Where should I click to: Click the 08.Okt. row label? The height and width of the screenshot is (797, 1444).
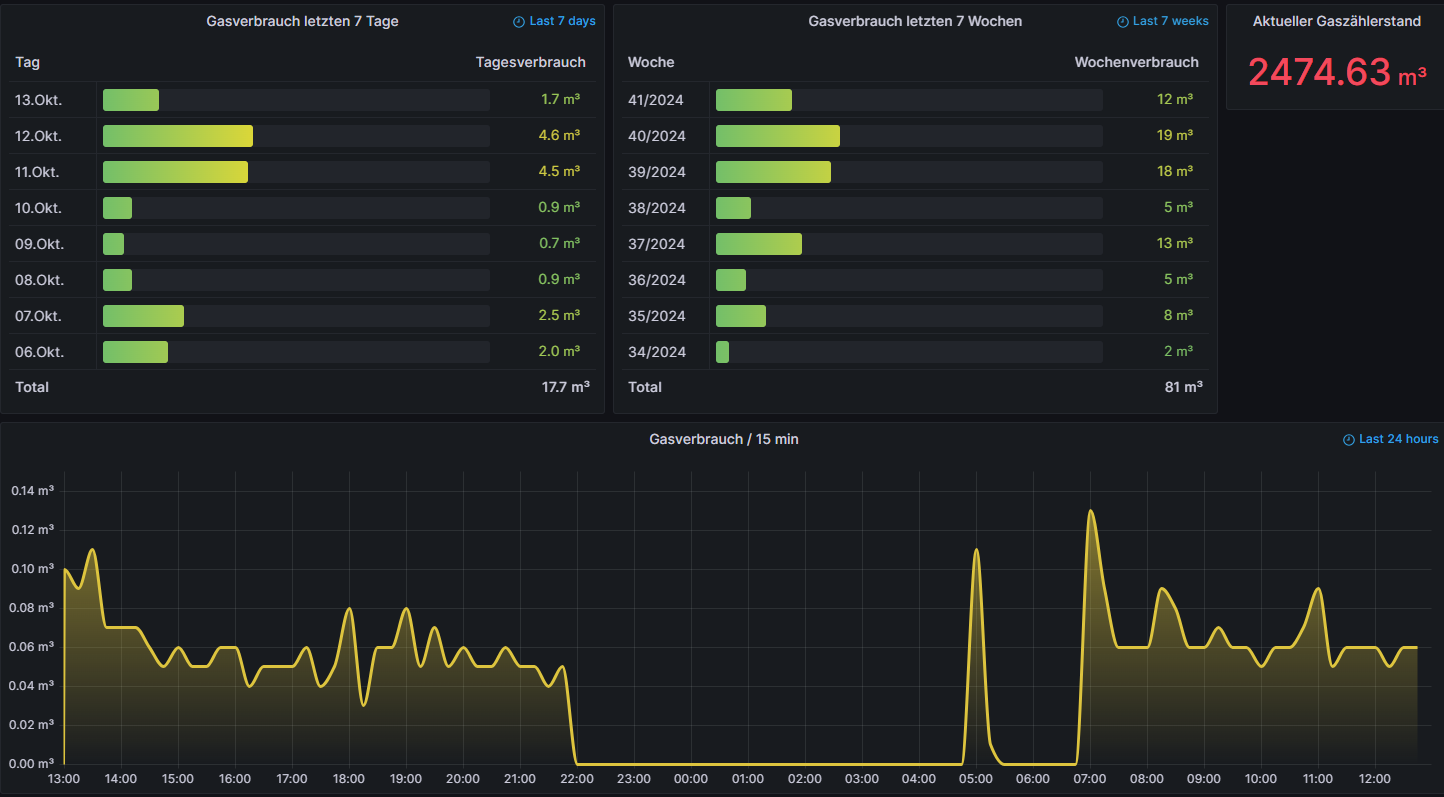coord(39,280)
